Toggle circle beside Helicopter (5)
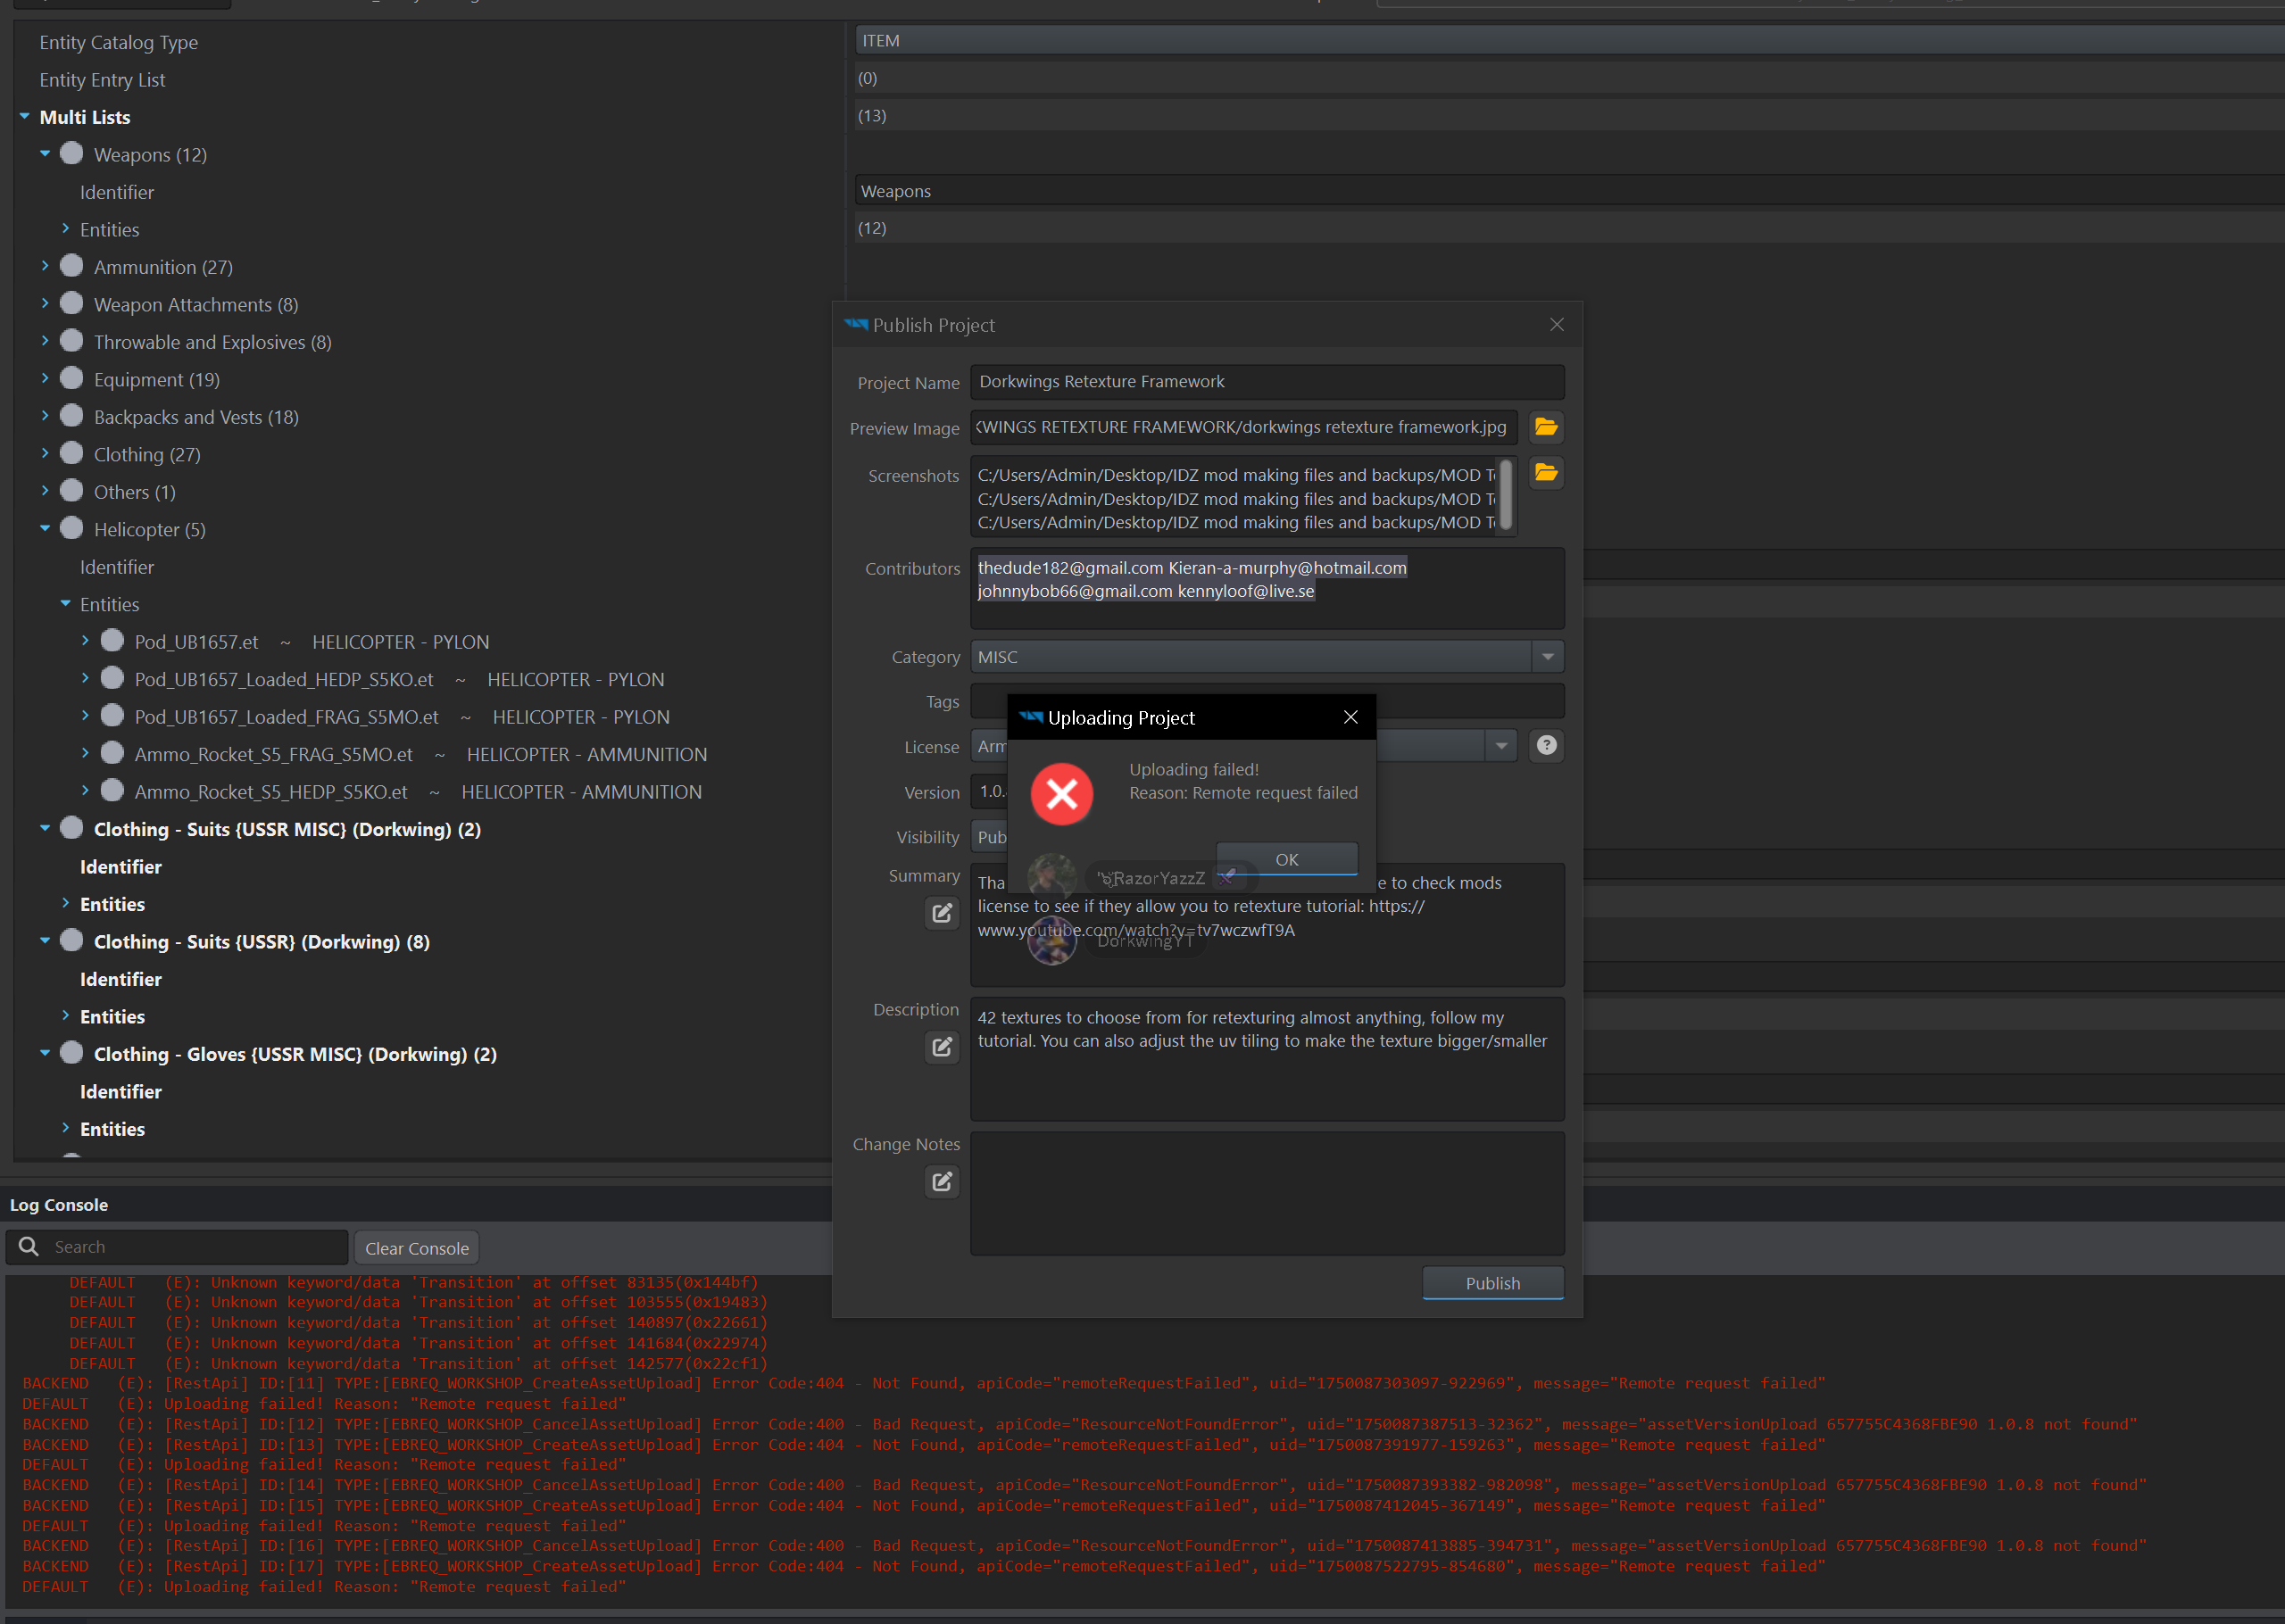The width and height of the screenshot is (2285, 1624). 72,529
